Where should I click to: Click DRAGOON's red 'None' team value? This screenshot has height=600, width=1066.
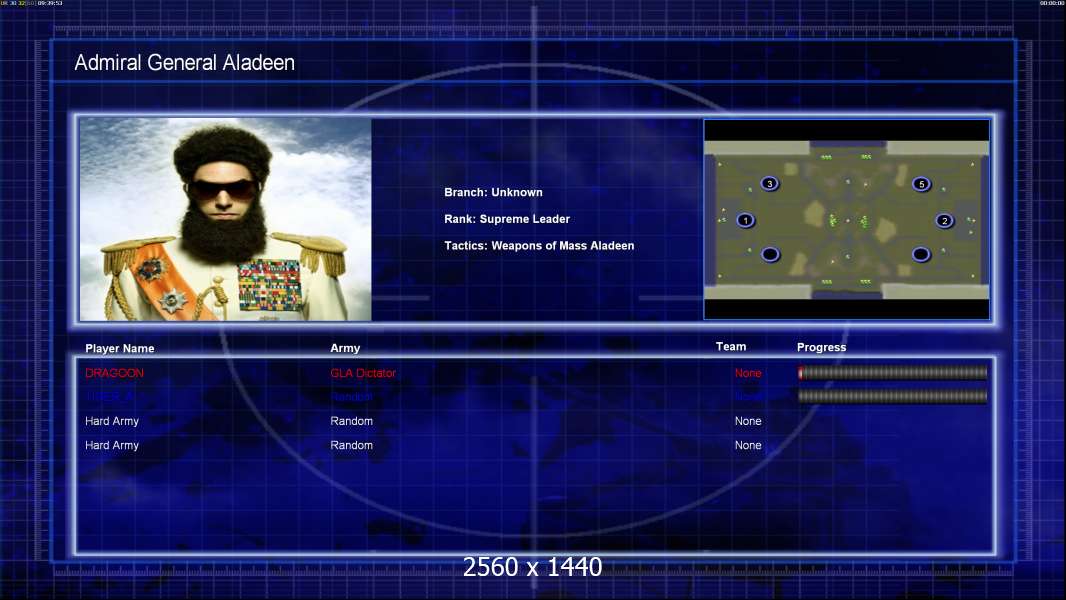(x=748, y=373)
